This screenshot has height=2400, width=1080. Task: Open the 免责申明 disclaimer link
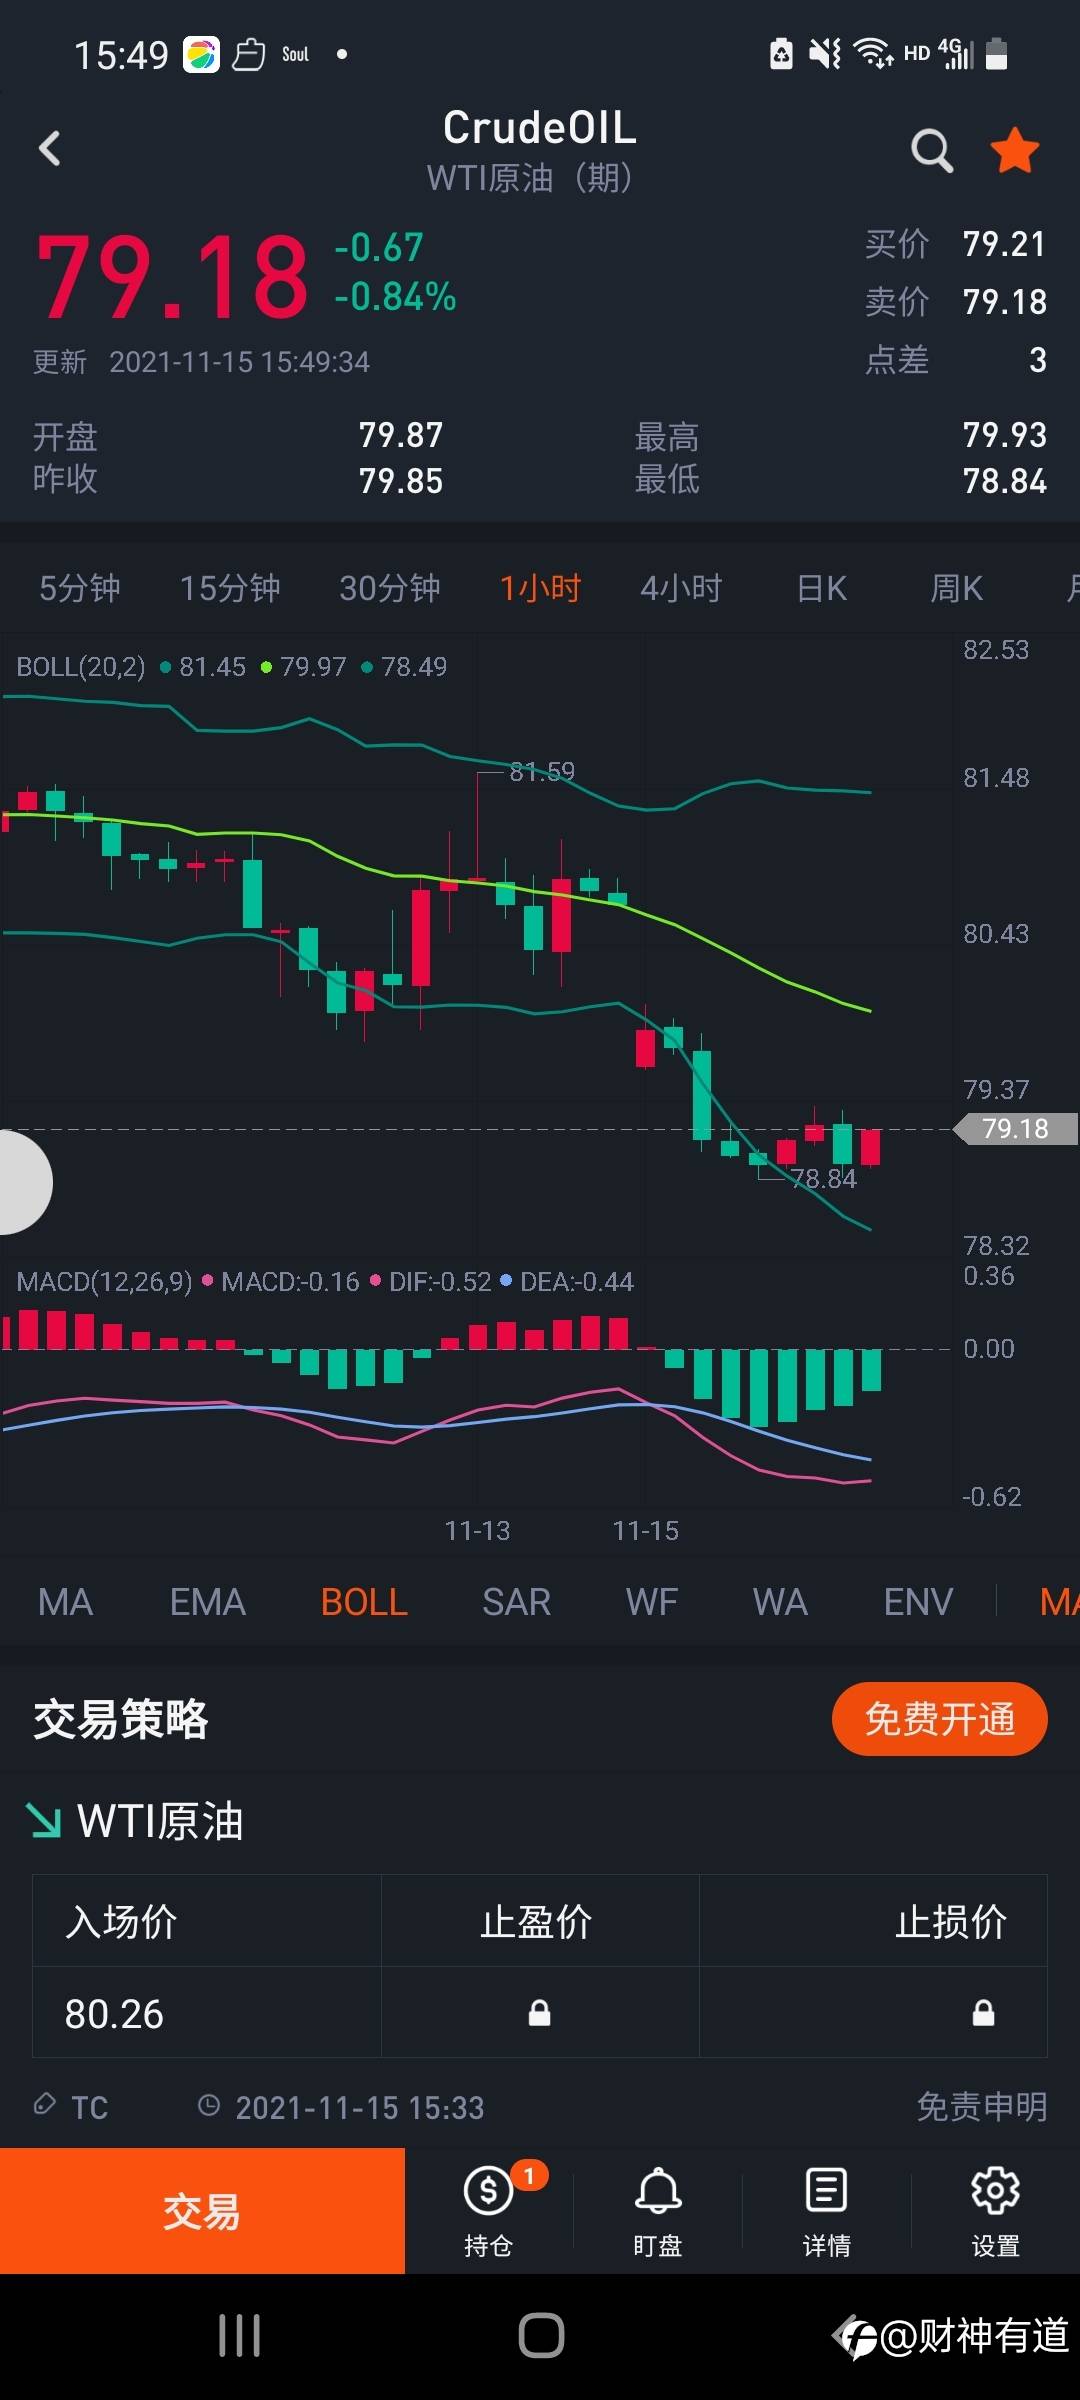coord(981,2107)
